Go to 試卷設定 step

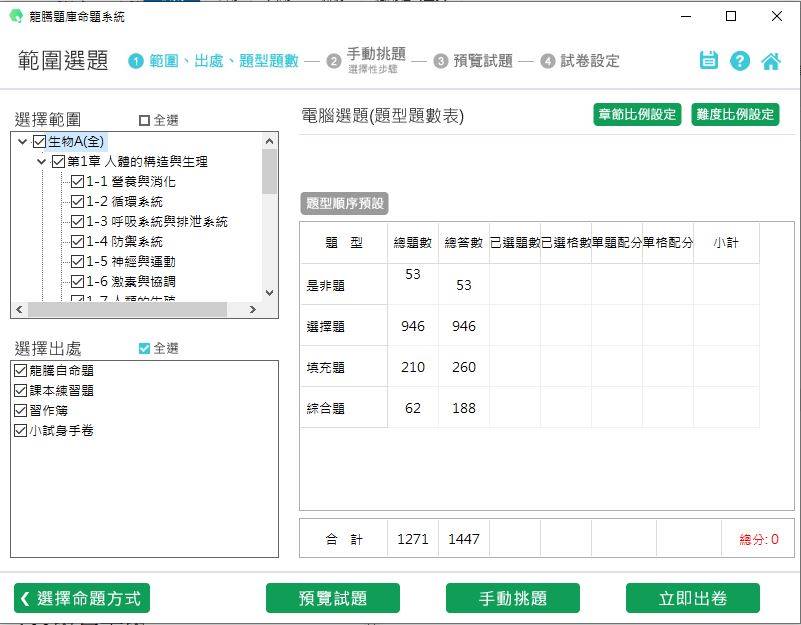[x=590, y=61]
